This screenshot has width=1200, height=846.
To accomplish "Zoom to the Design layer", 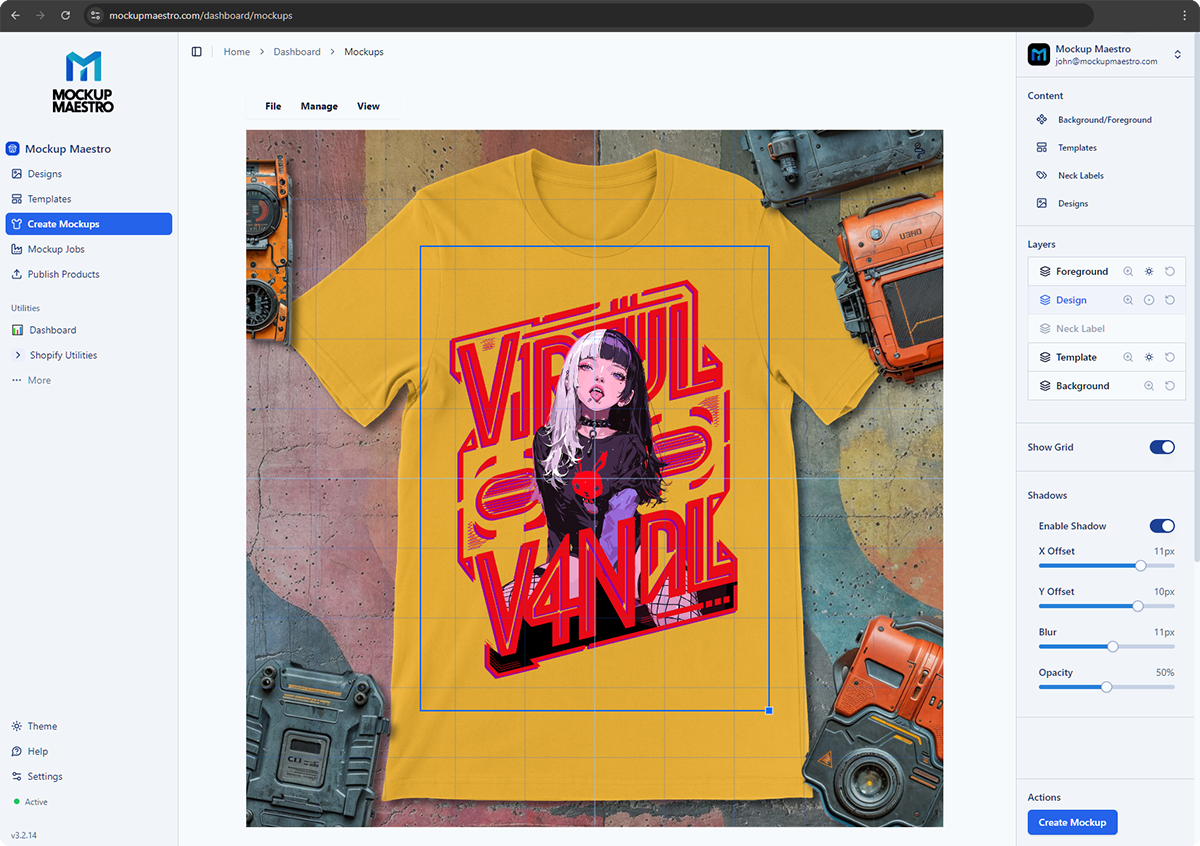I will (x=1128, y=300).
